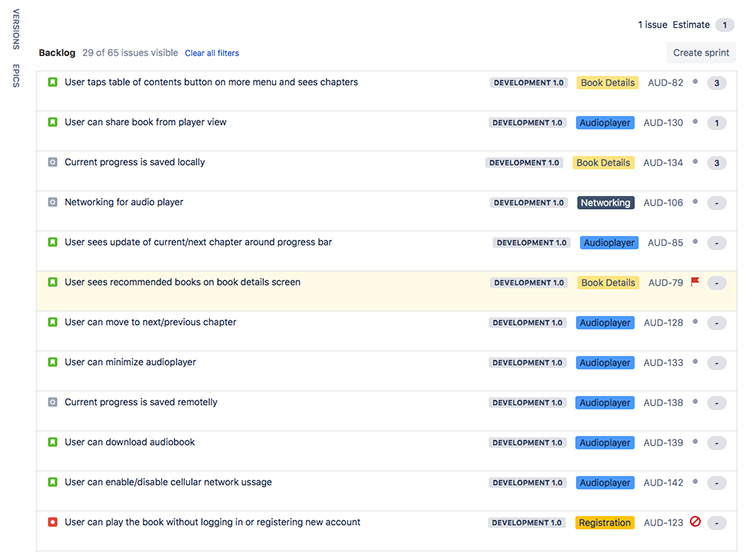Click empty estimate badge on AUD-106
This screenshot has width=750, height=552.
(x=717, y=203)
